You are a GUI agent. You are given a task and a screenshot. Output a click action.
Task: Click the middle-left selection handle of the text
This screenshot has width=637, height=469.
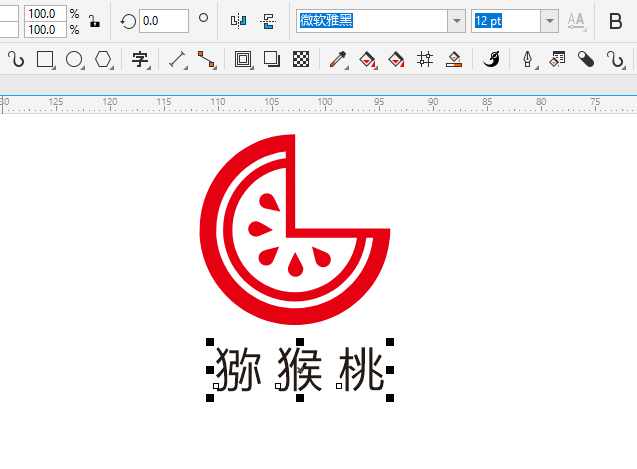[x=210, y=370]
